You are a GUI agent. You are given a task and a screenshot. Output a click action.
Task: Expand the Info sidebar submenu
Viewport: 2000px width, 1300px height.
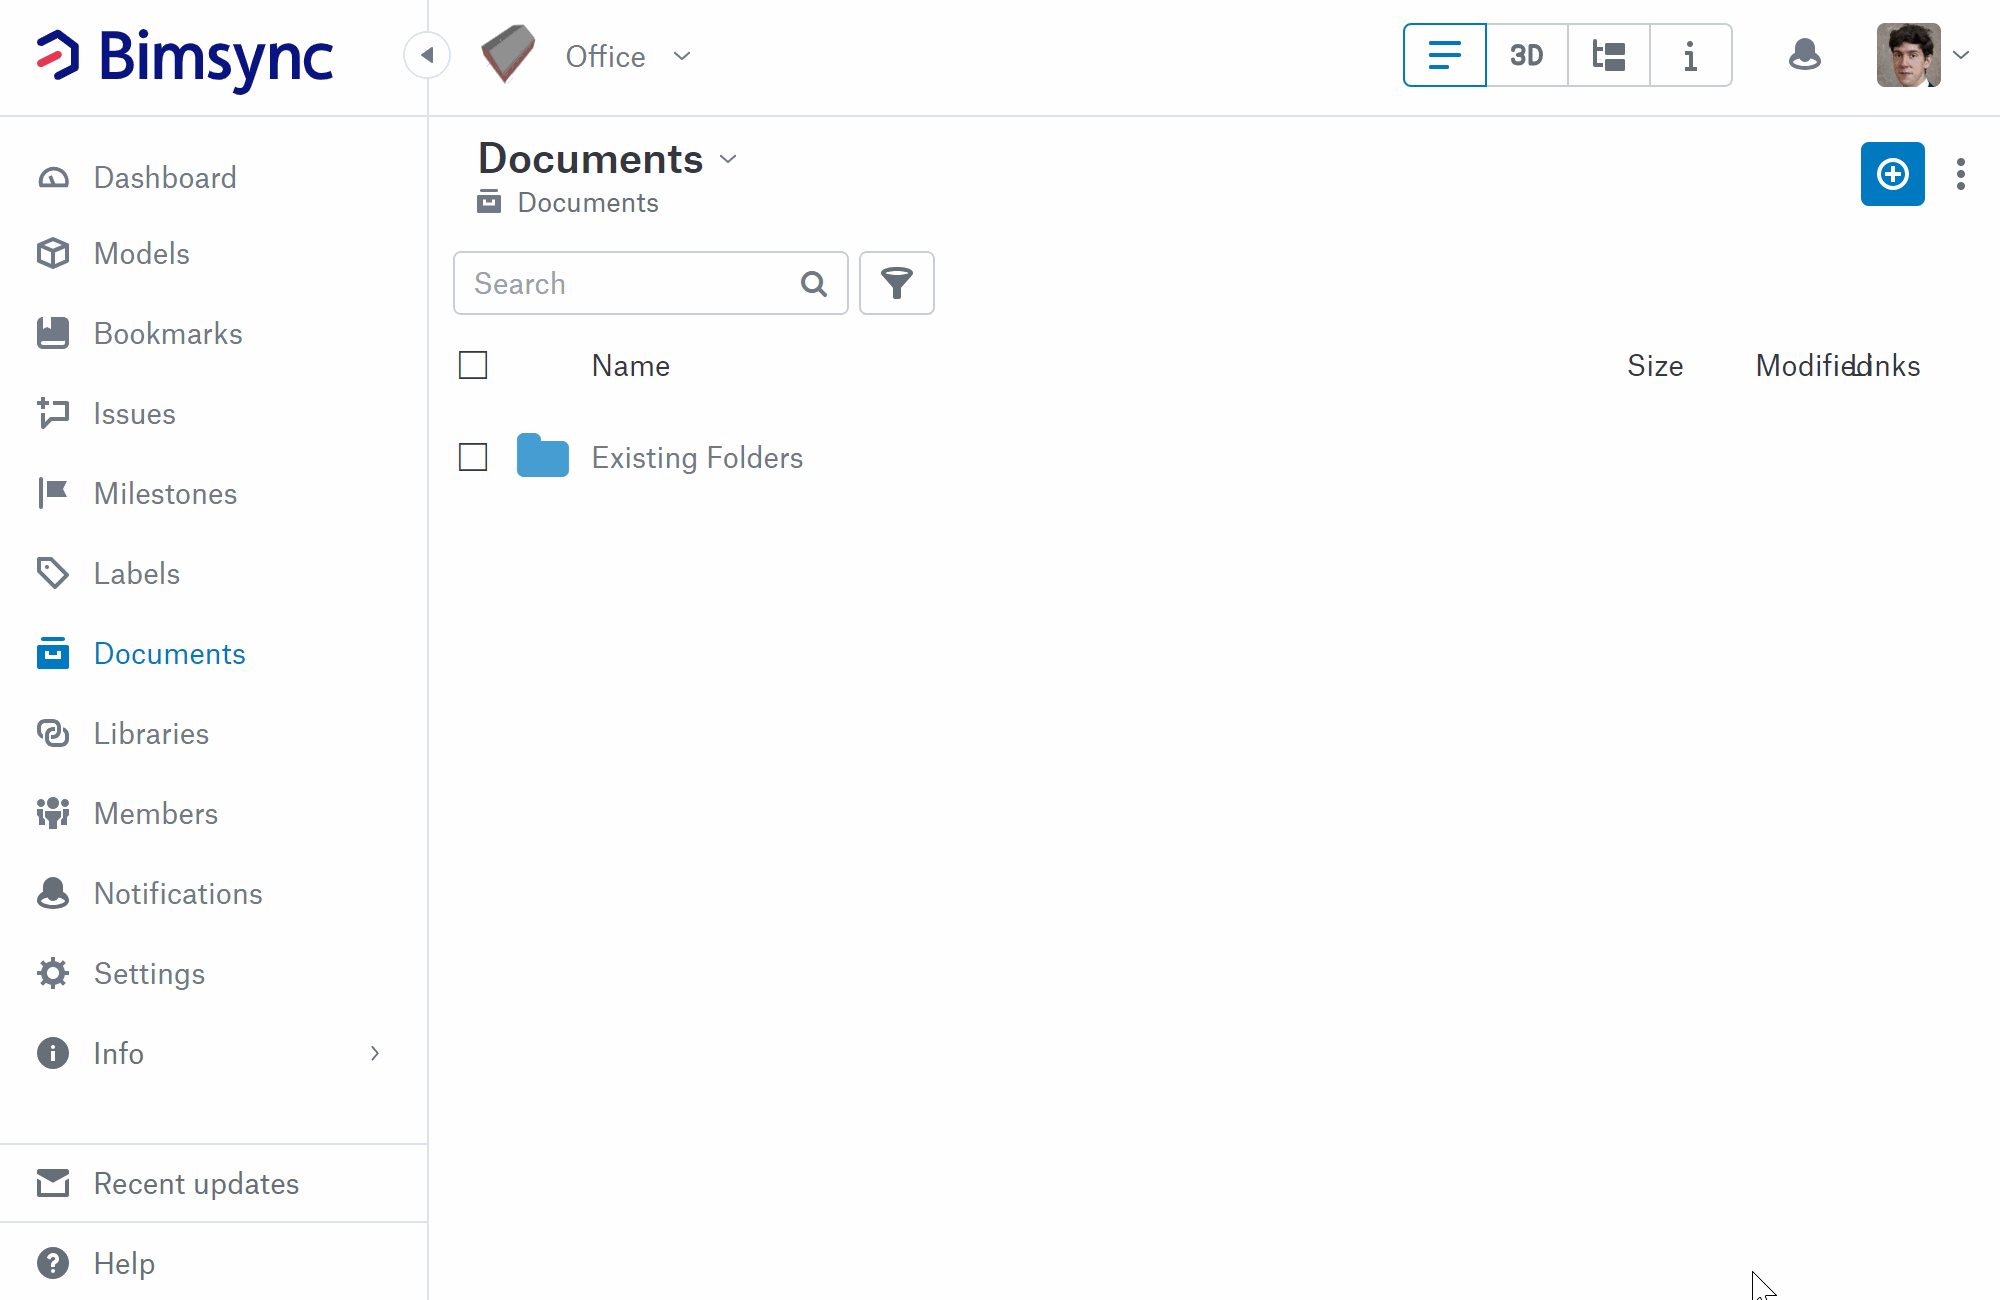pos(375,1053)
